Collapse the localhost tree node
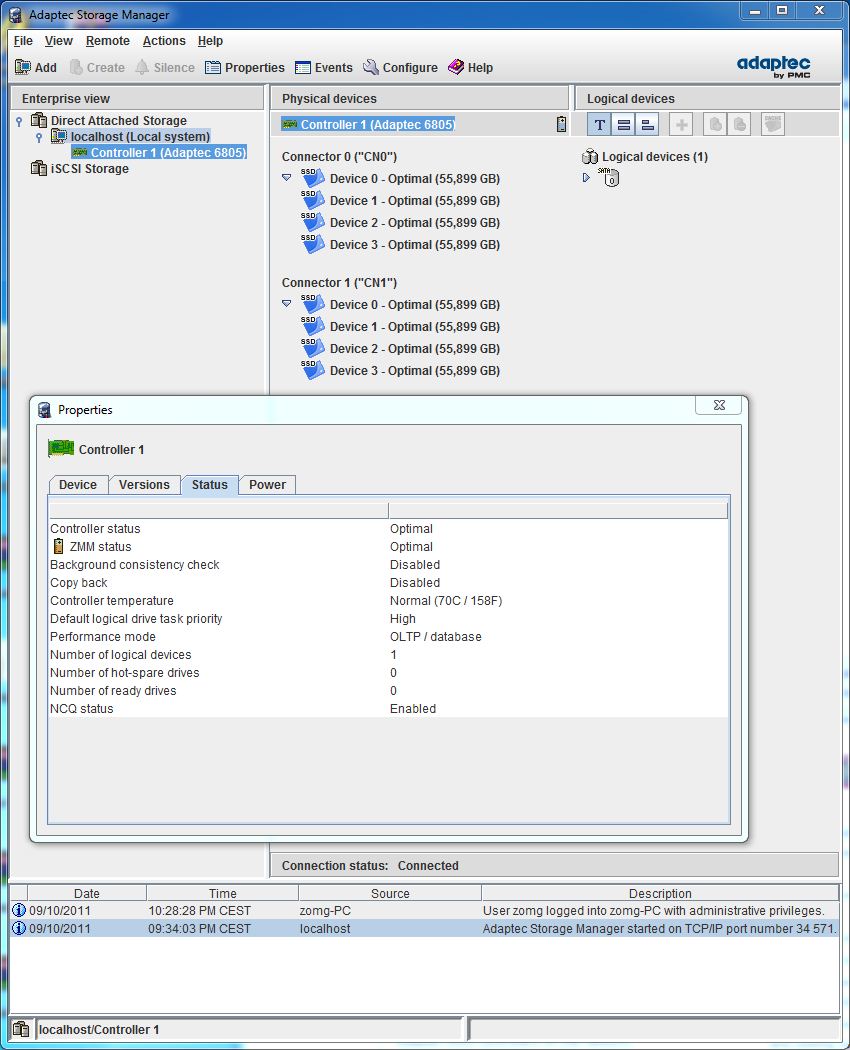 pos(39,137)
